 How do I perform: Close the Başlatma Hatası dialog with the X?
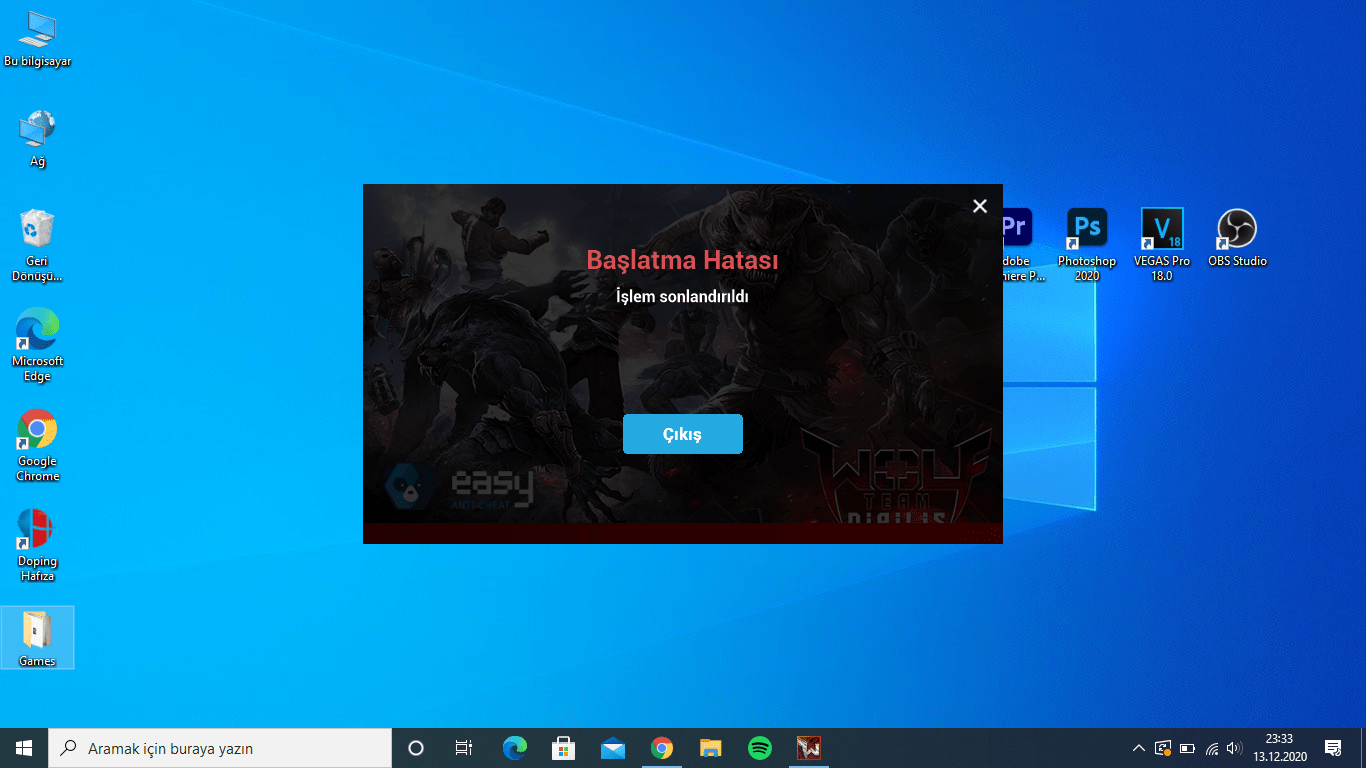click(980, 206)
